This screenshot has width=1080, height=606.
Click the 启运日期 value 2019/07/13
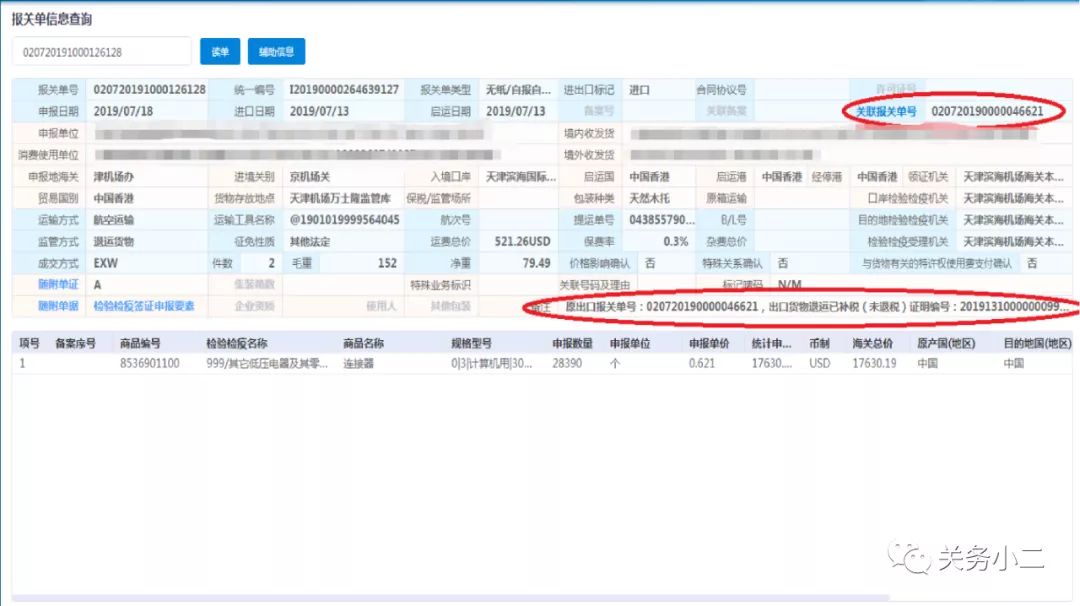515,111
